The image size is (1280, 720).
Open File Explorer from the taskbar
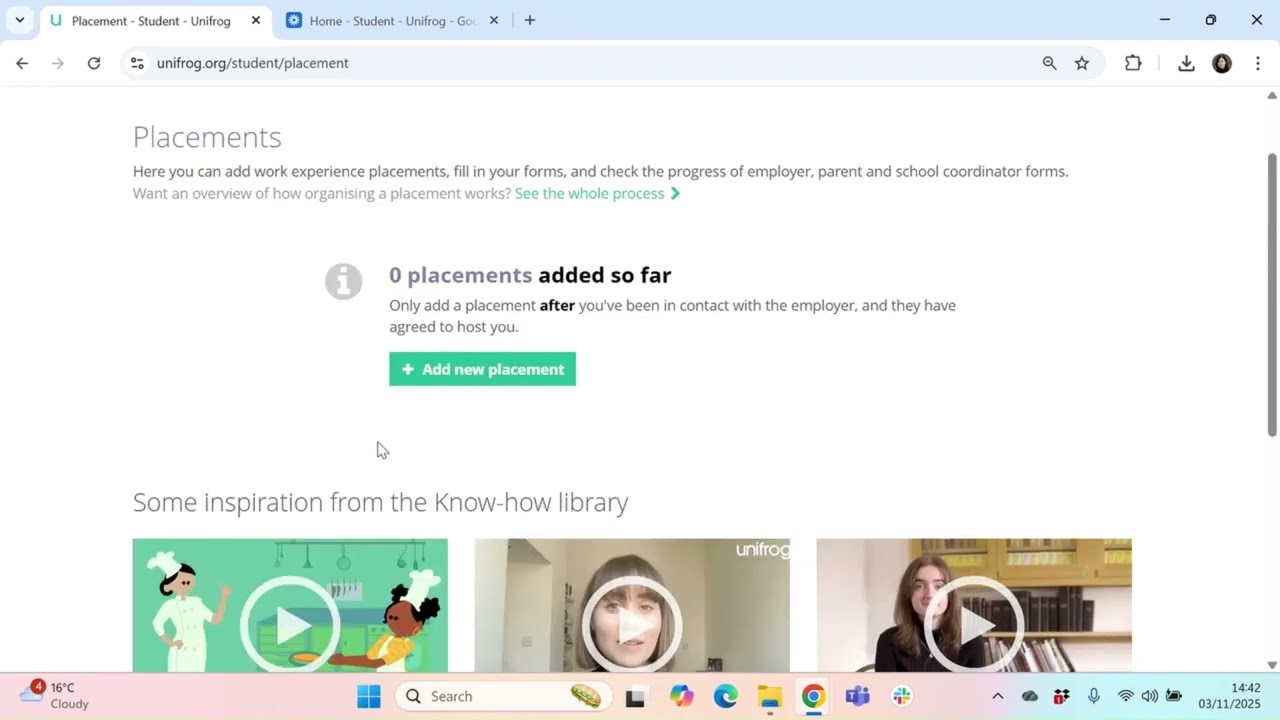click(x=769, y=696)
